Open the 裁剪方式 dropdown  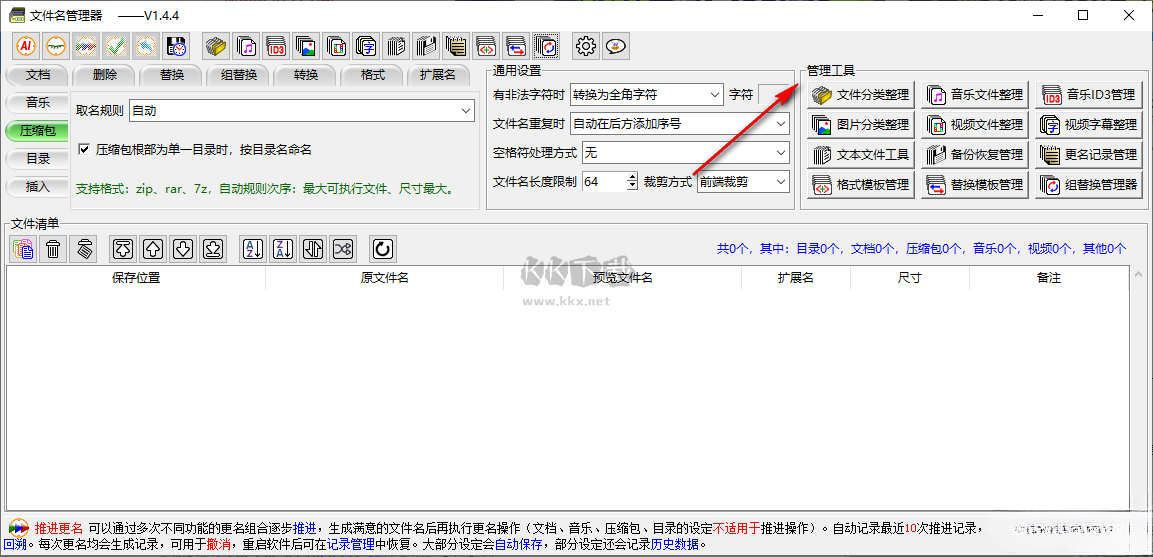coord(780,182)
